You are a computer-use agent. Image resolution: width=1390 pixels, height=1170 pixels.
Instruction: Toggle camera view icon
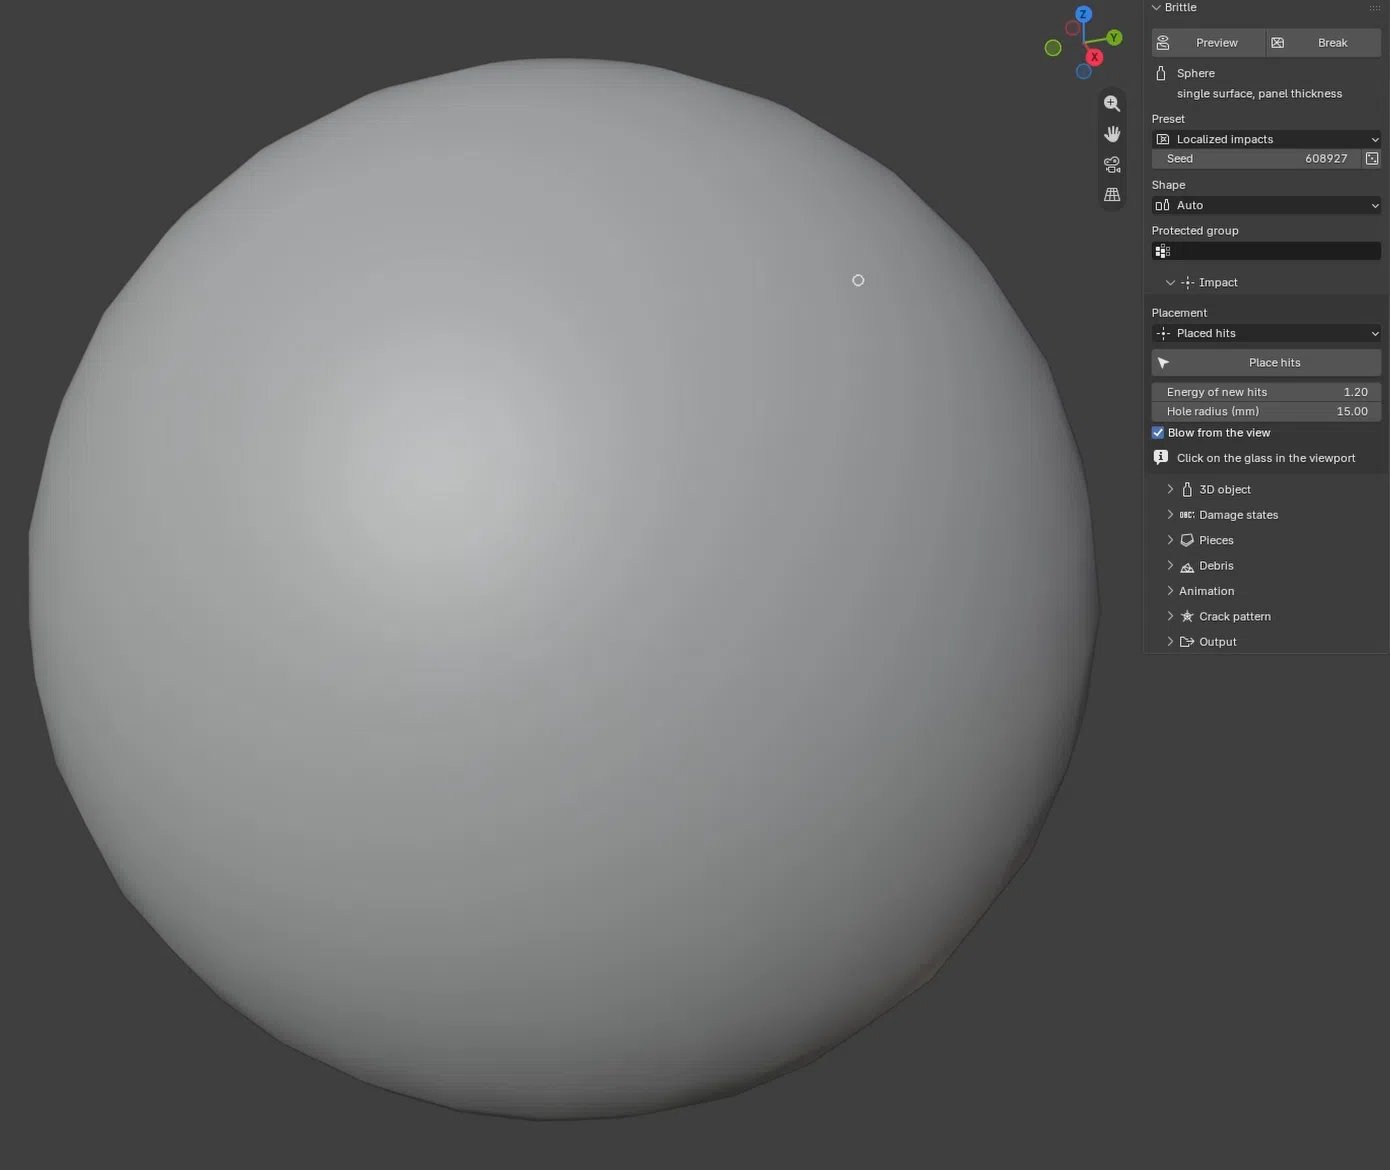point(1112,164)
